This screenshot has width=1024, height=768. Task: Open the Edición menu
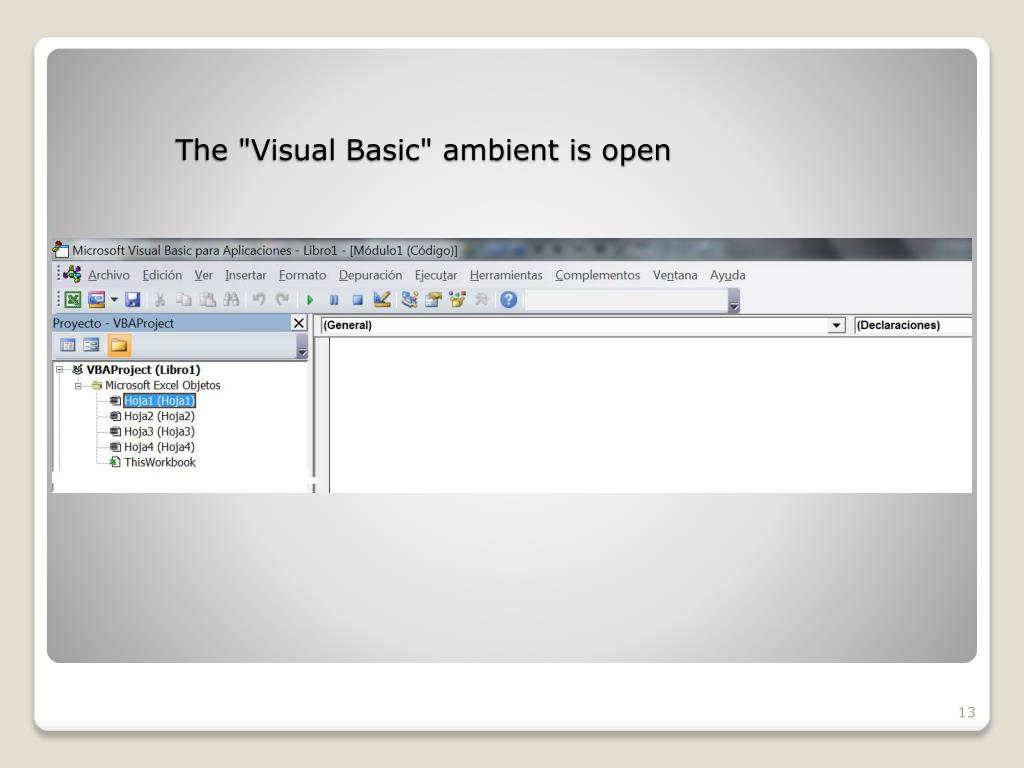click(162, 275)
